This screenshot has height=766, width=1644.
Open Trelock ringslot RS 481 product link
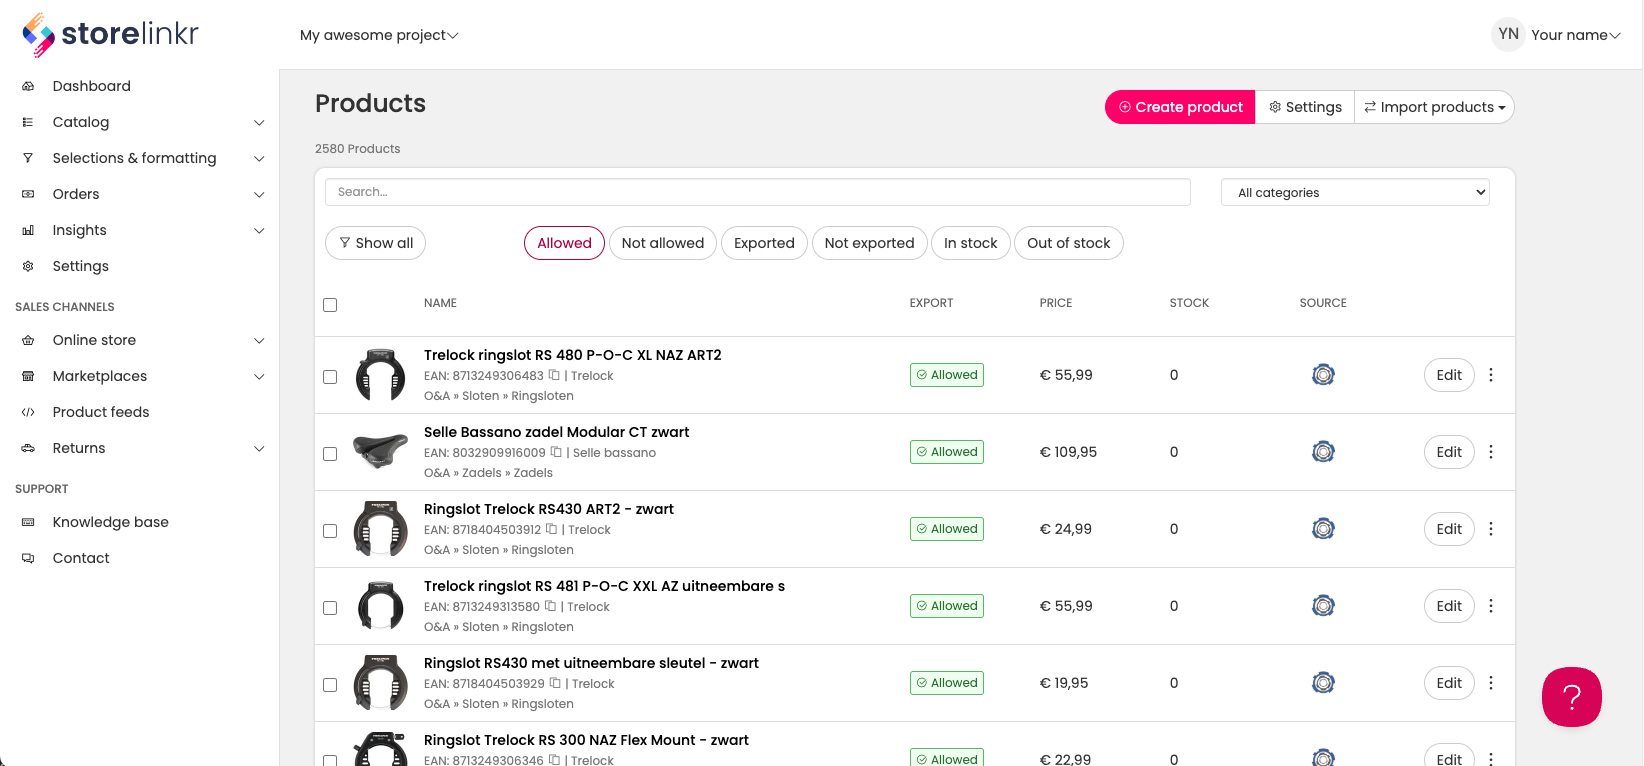(x=604, y=586)
